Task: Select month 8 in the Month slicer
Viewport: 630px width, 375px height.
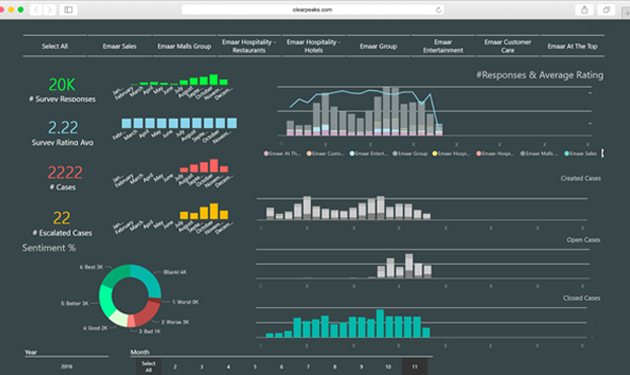Action: click(x=335, y=367)
